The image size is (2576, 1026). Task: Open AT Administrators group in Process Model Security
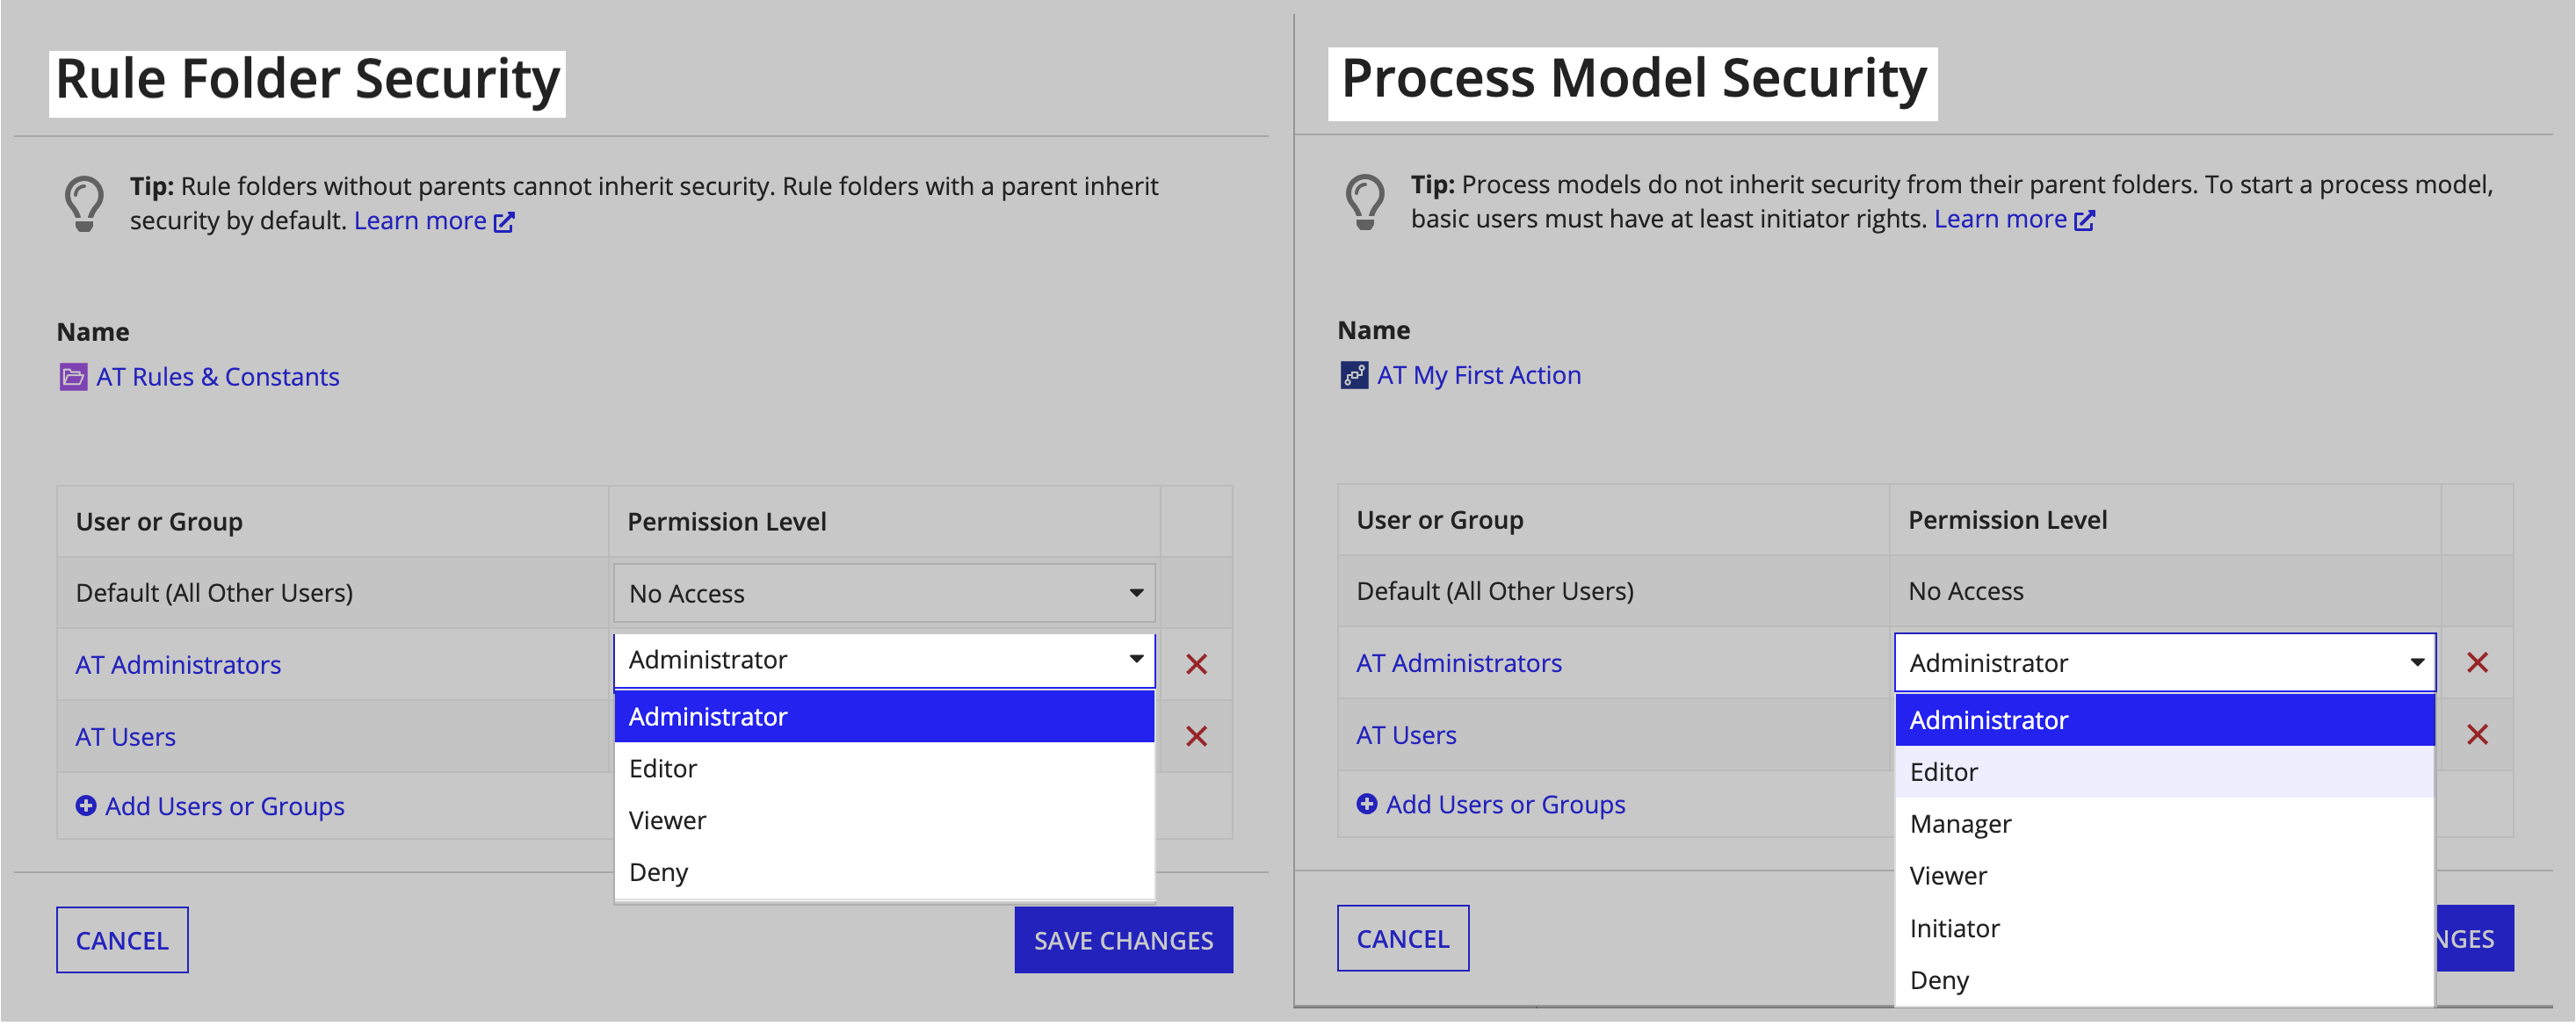1459,663
